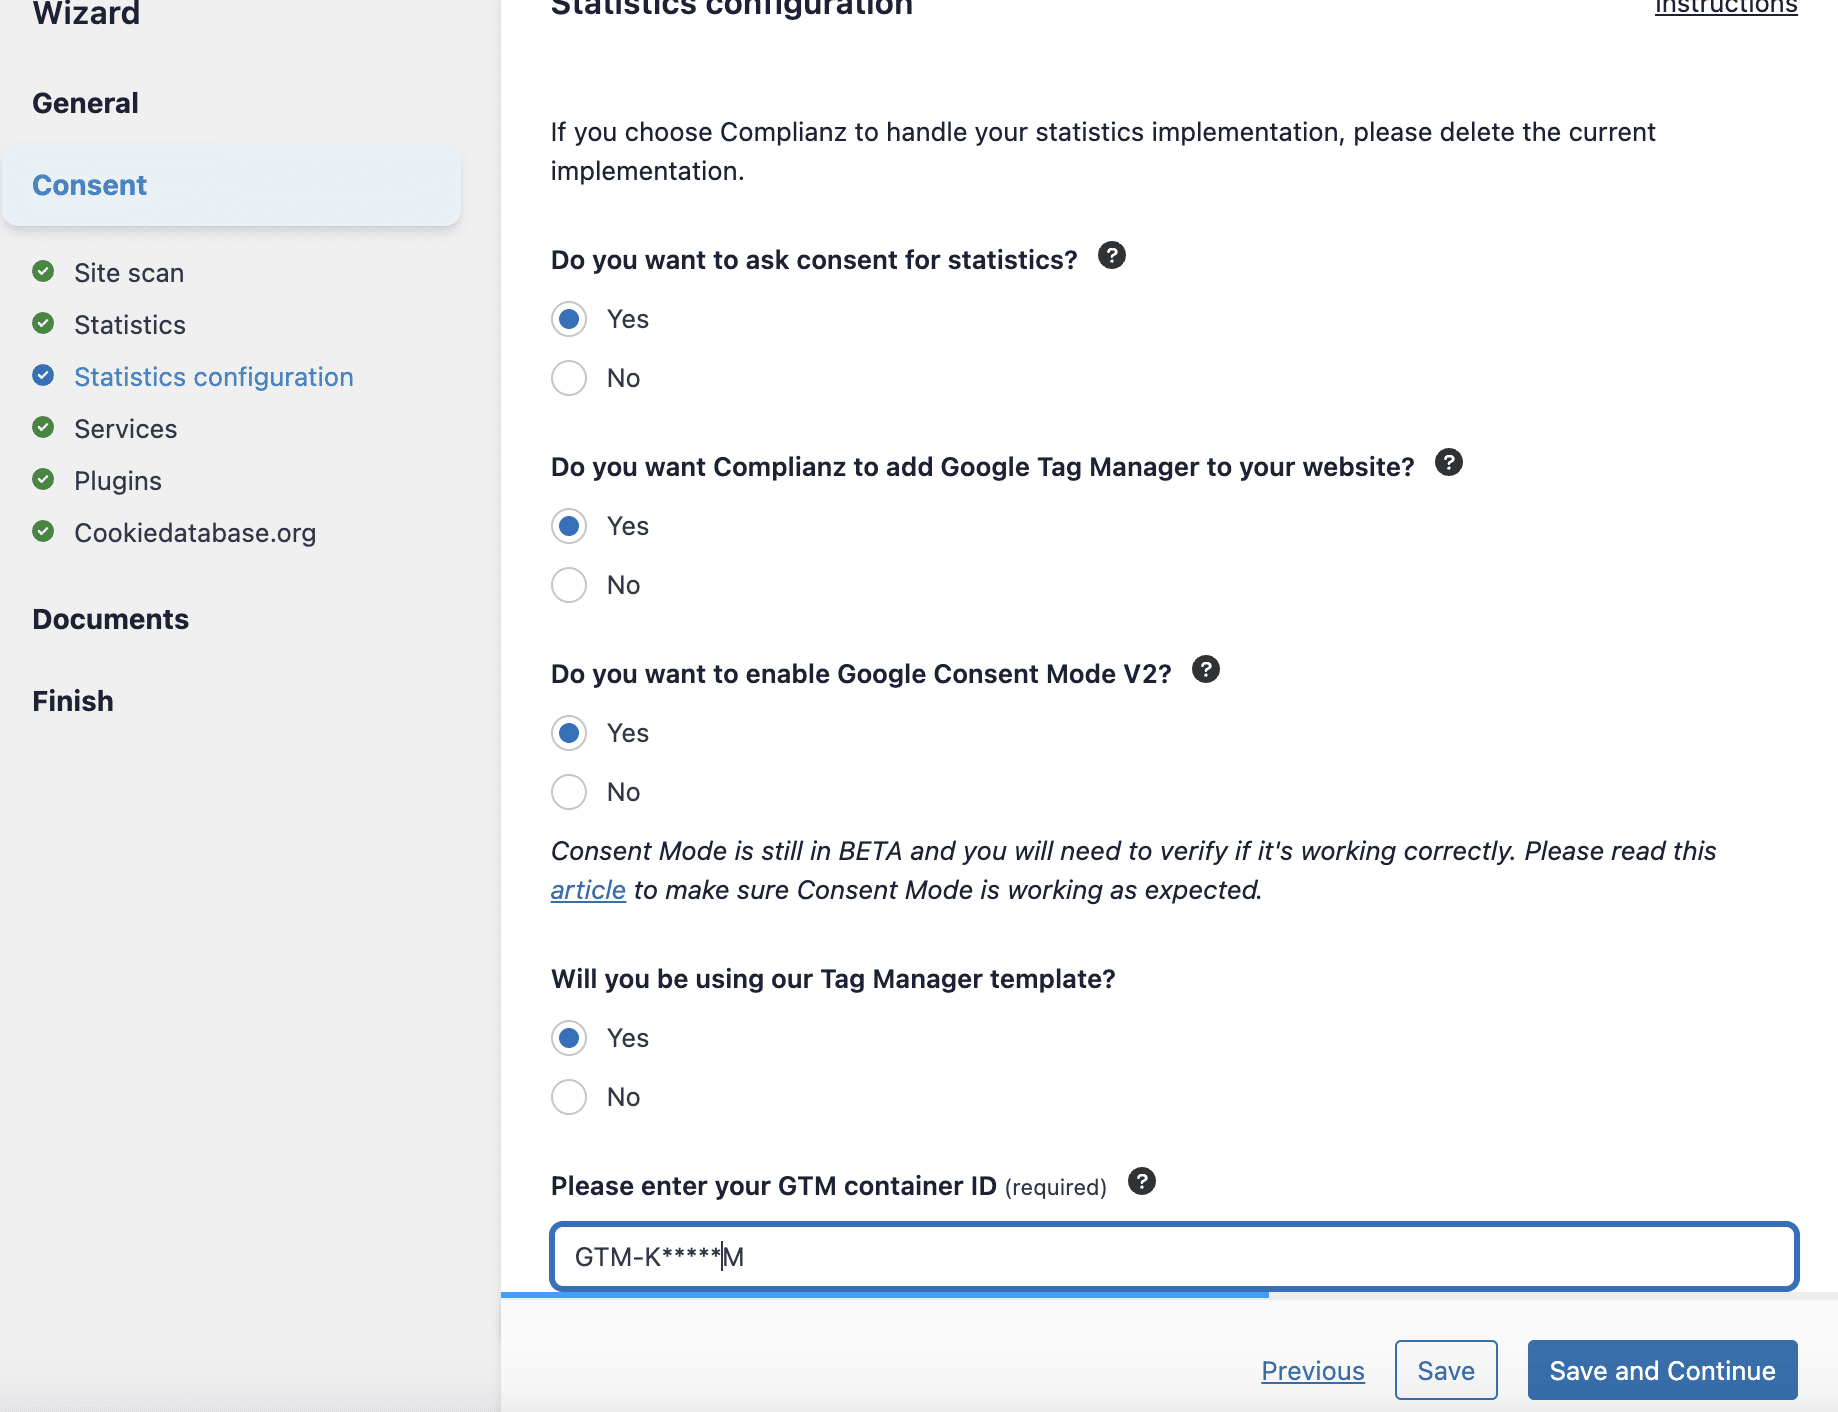Click the checkmark icon next to Services
This screenshot has width=1838, height=1412.
43,427
